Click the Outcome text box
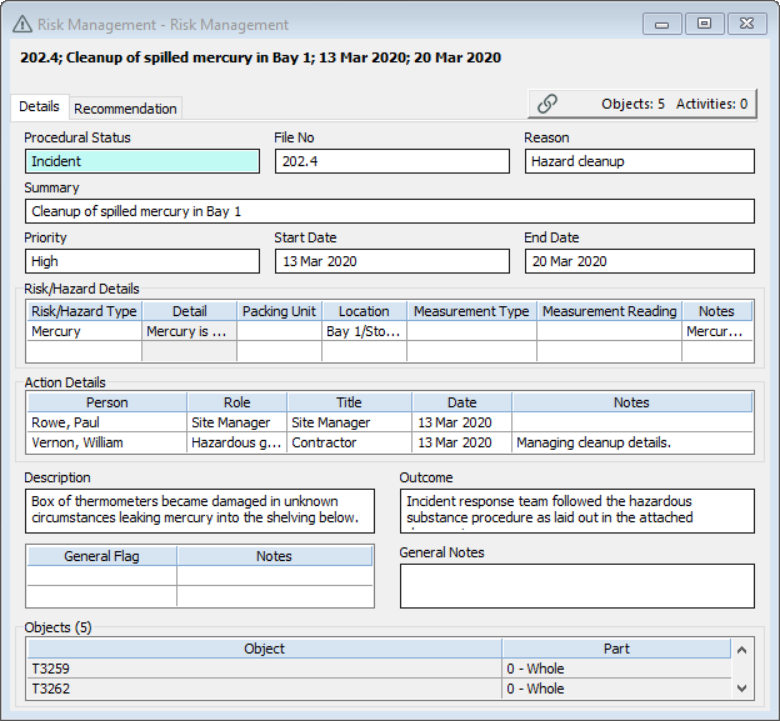 pos(577,511)
